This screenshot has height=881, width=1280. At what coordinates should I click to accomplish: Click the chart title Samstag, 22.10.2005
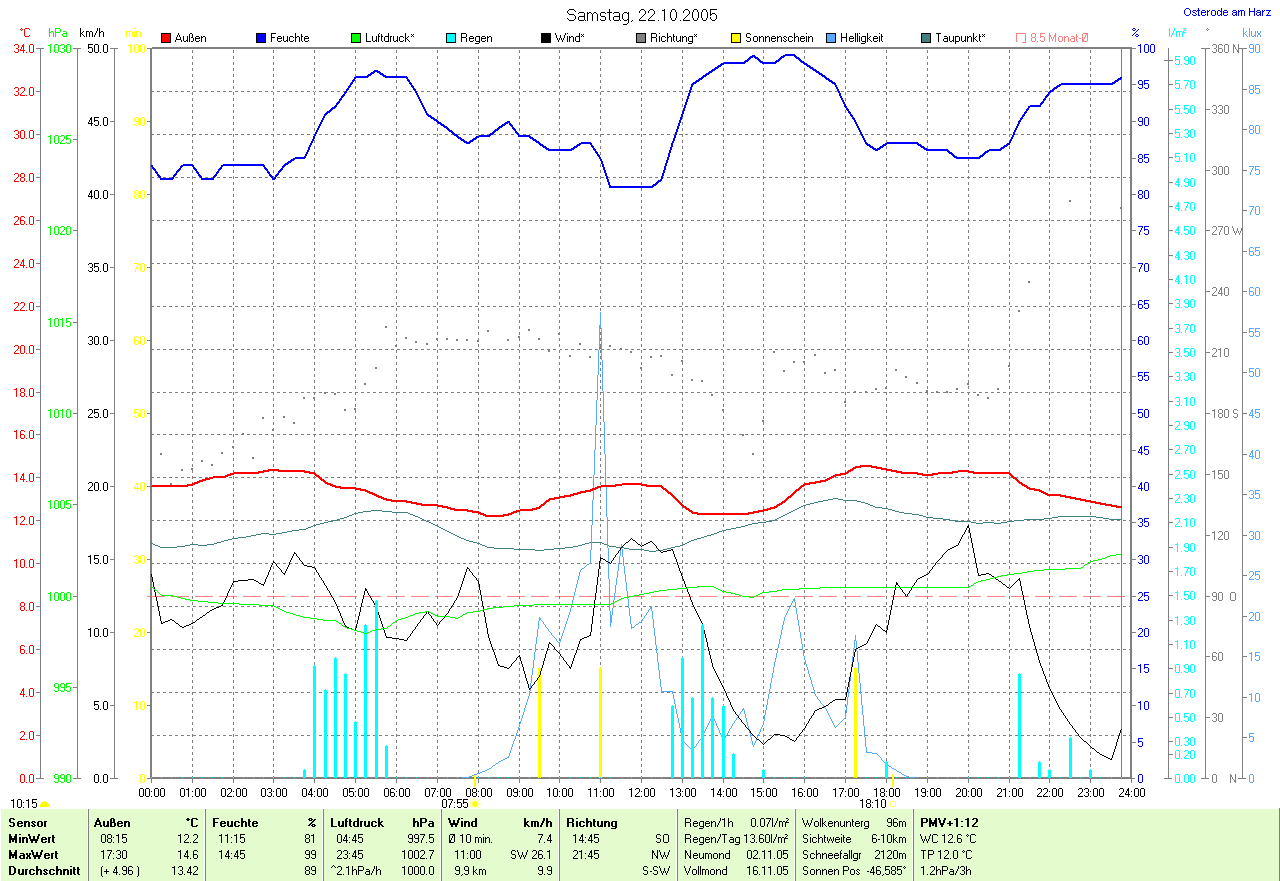(x=641, y=15)
